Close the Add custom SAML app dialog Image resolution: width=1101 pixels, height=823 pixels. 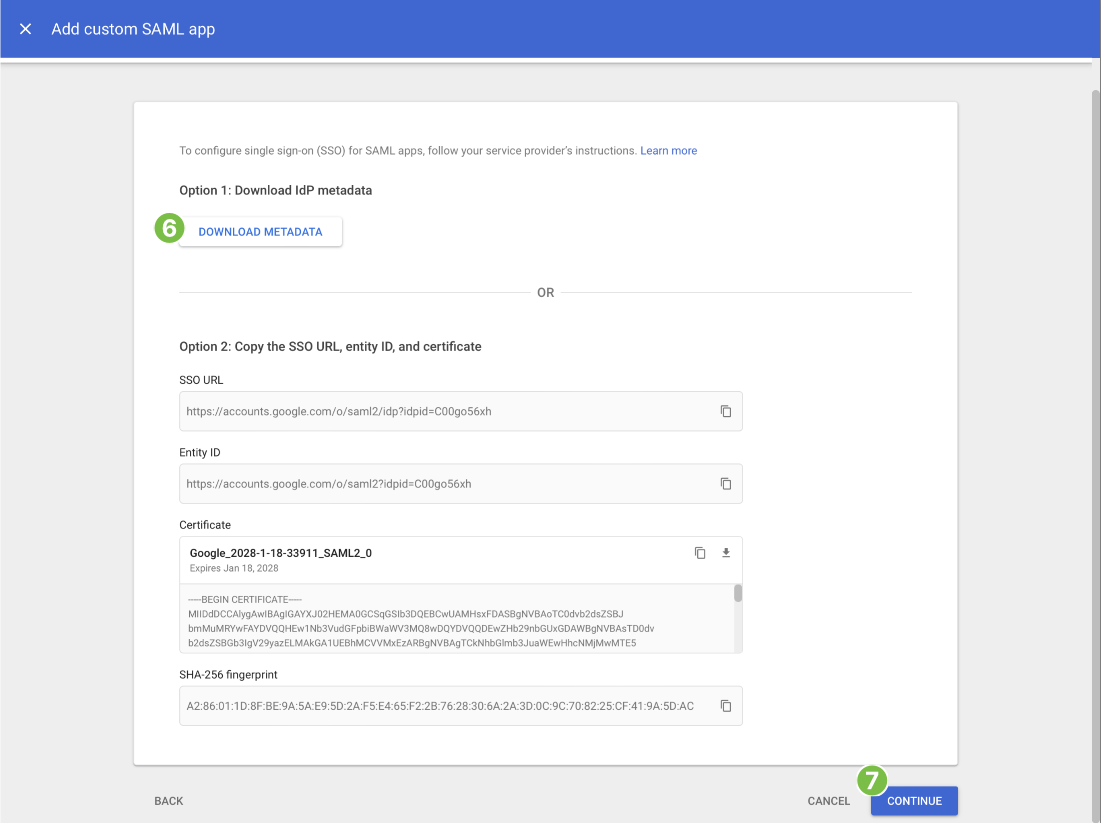tap(25, 29)
